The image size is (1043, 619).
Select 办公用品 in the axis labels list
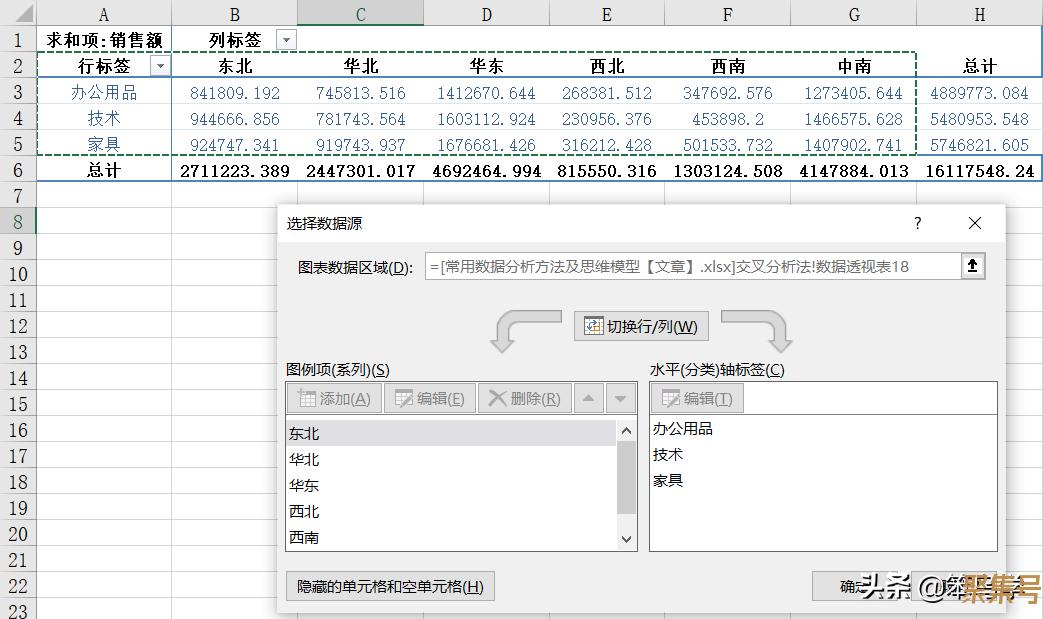coord(683,429)
